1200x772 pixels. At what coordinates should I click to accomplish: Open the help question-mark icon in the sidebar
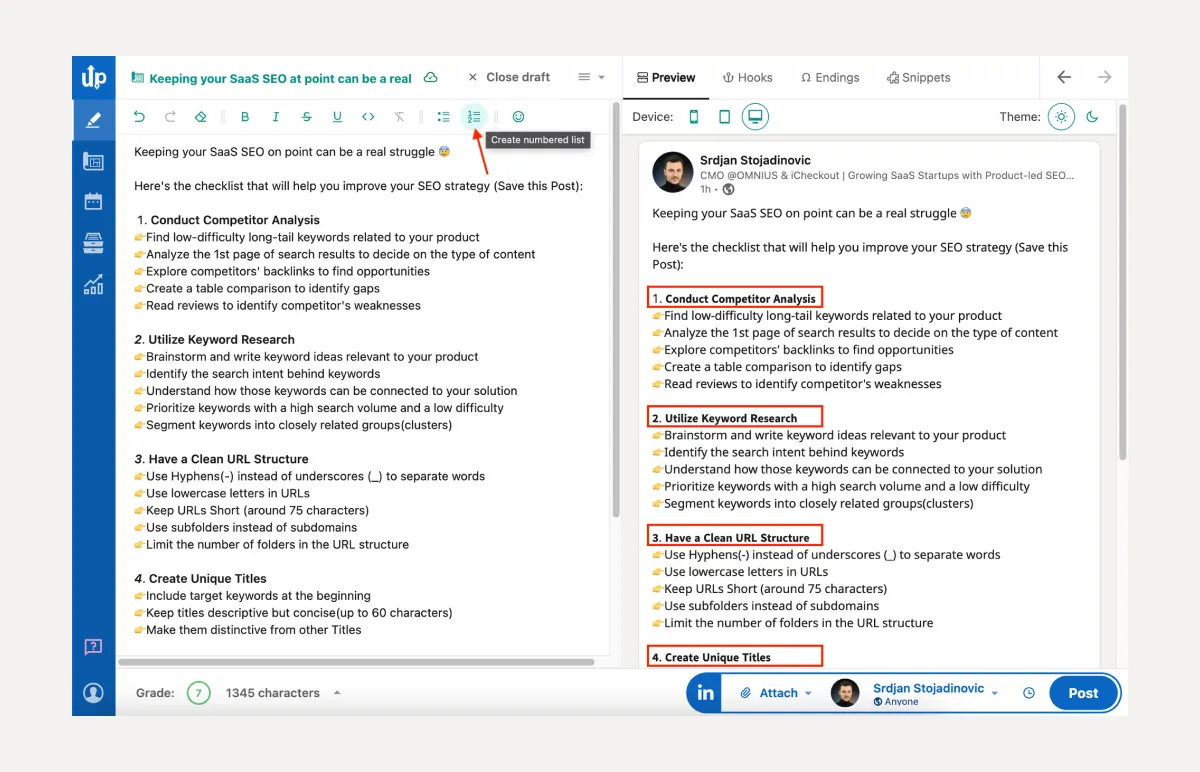tap(93, 647)
